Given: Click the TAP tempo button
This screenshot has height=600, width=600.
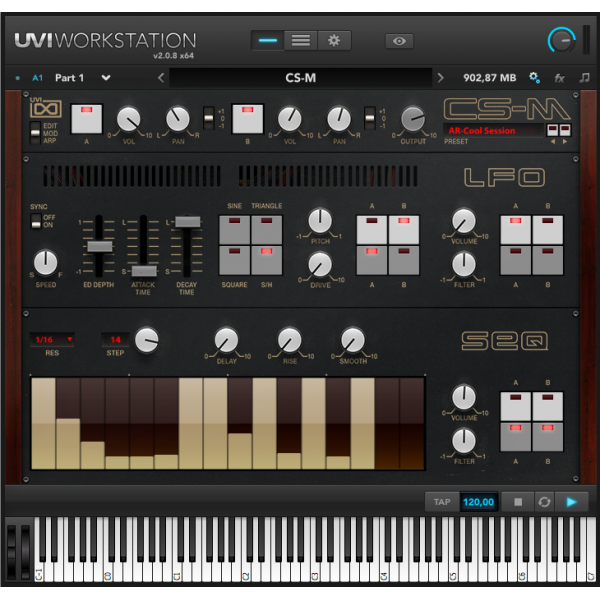Looking at the screenshot, I should pyautogui.click(x=442, y=502).
